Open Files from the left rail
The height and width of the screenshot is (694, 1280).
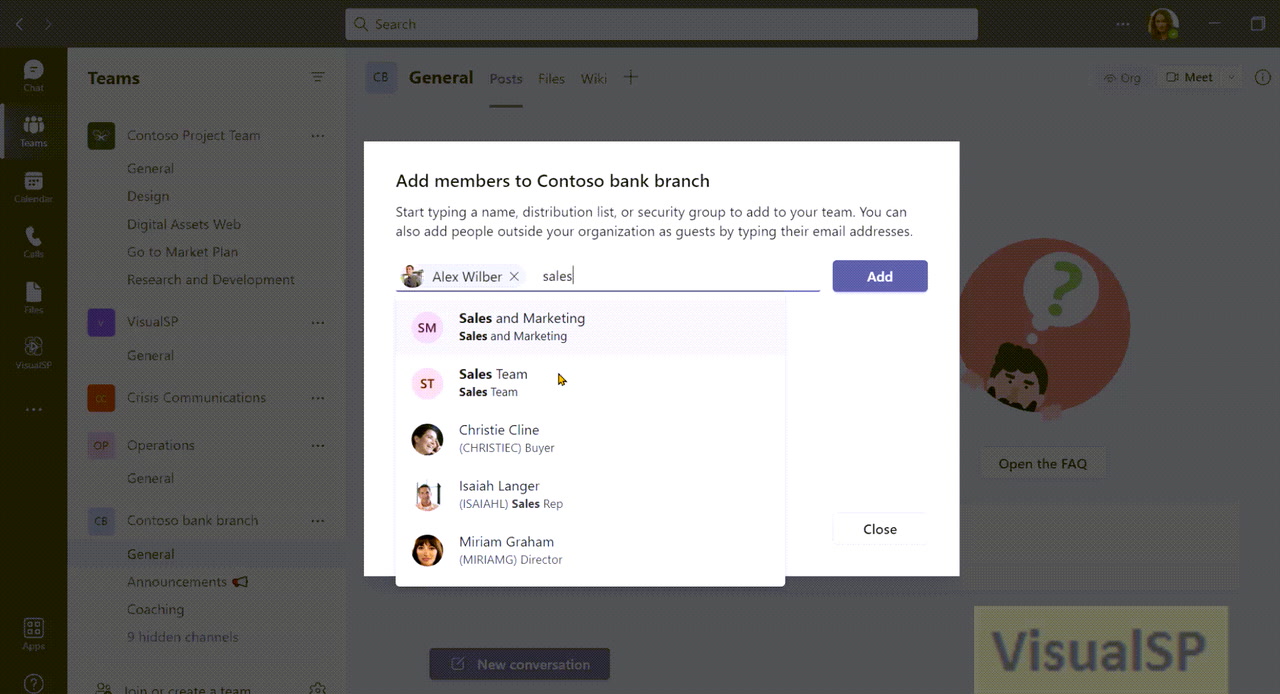pyautogui.click(x=33, y=295)
